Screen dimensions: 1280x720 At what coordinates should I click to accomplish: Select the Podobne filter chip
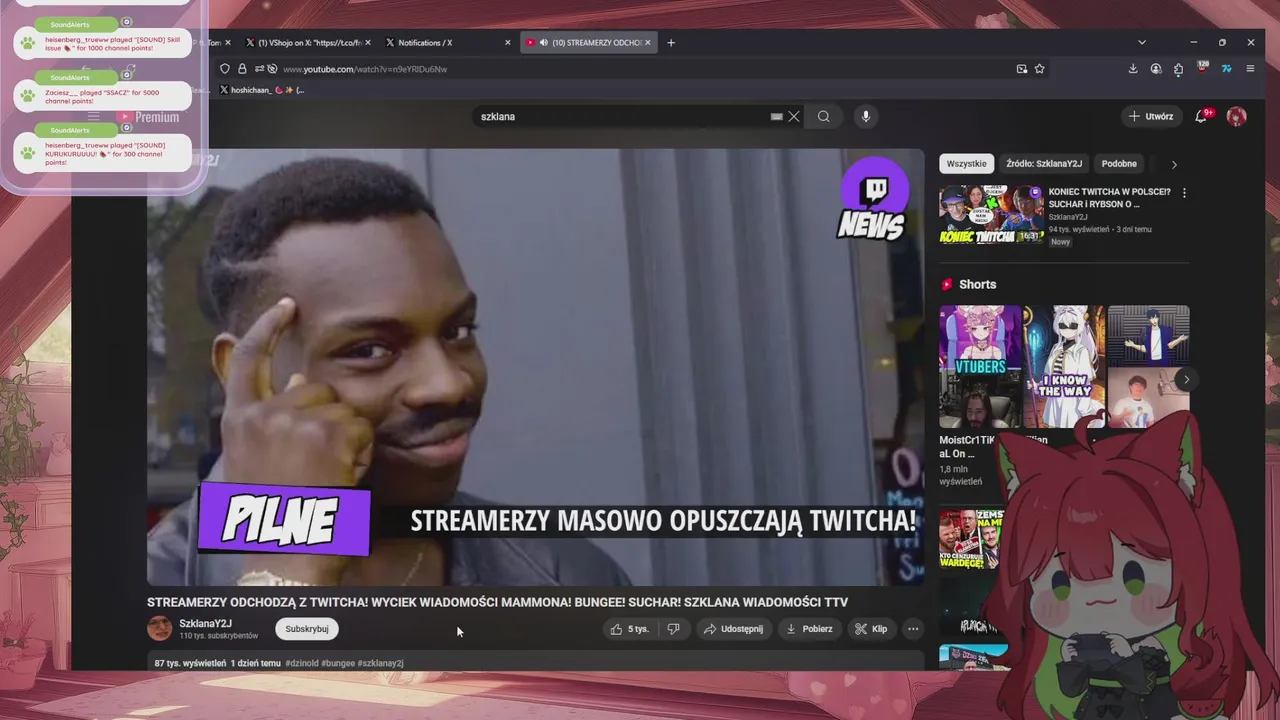point(1119,164)
